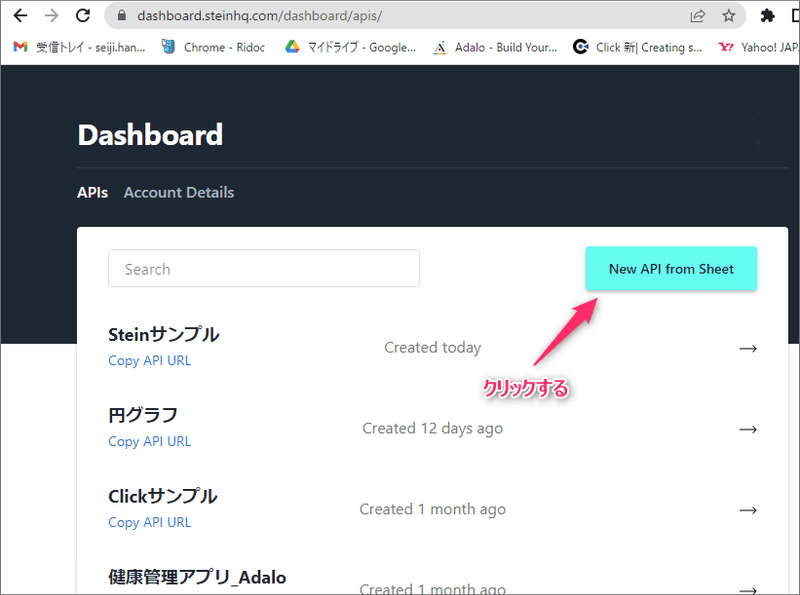Copy API URL for Clickサンプル
The width and height of the screenshot is (800, 595).
pos(149,523)
